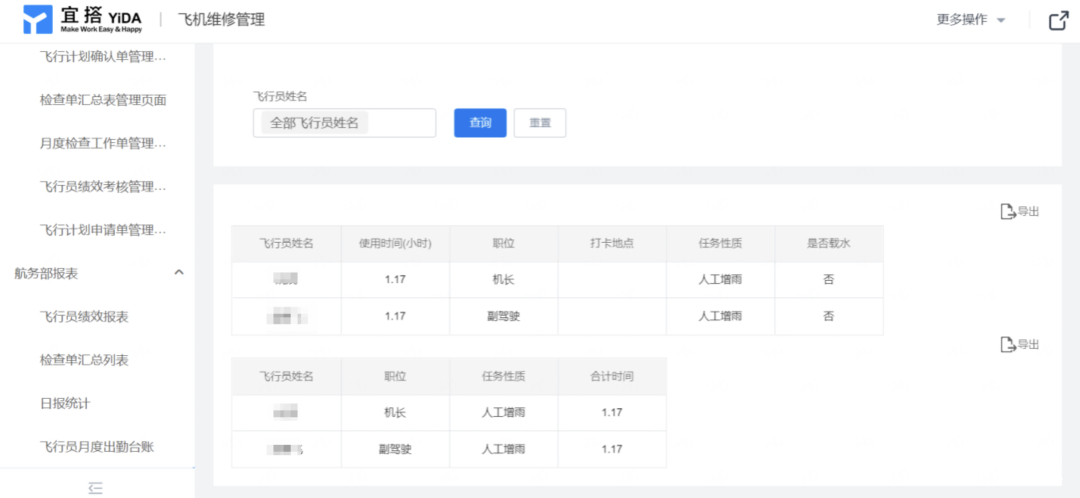
Task: Click the 查询 button
Action: click(x=480, y=123)
